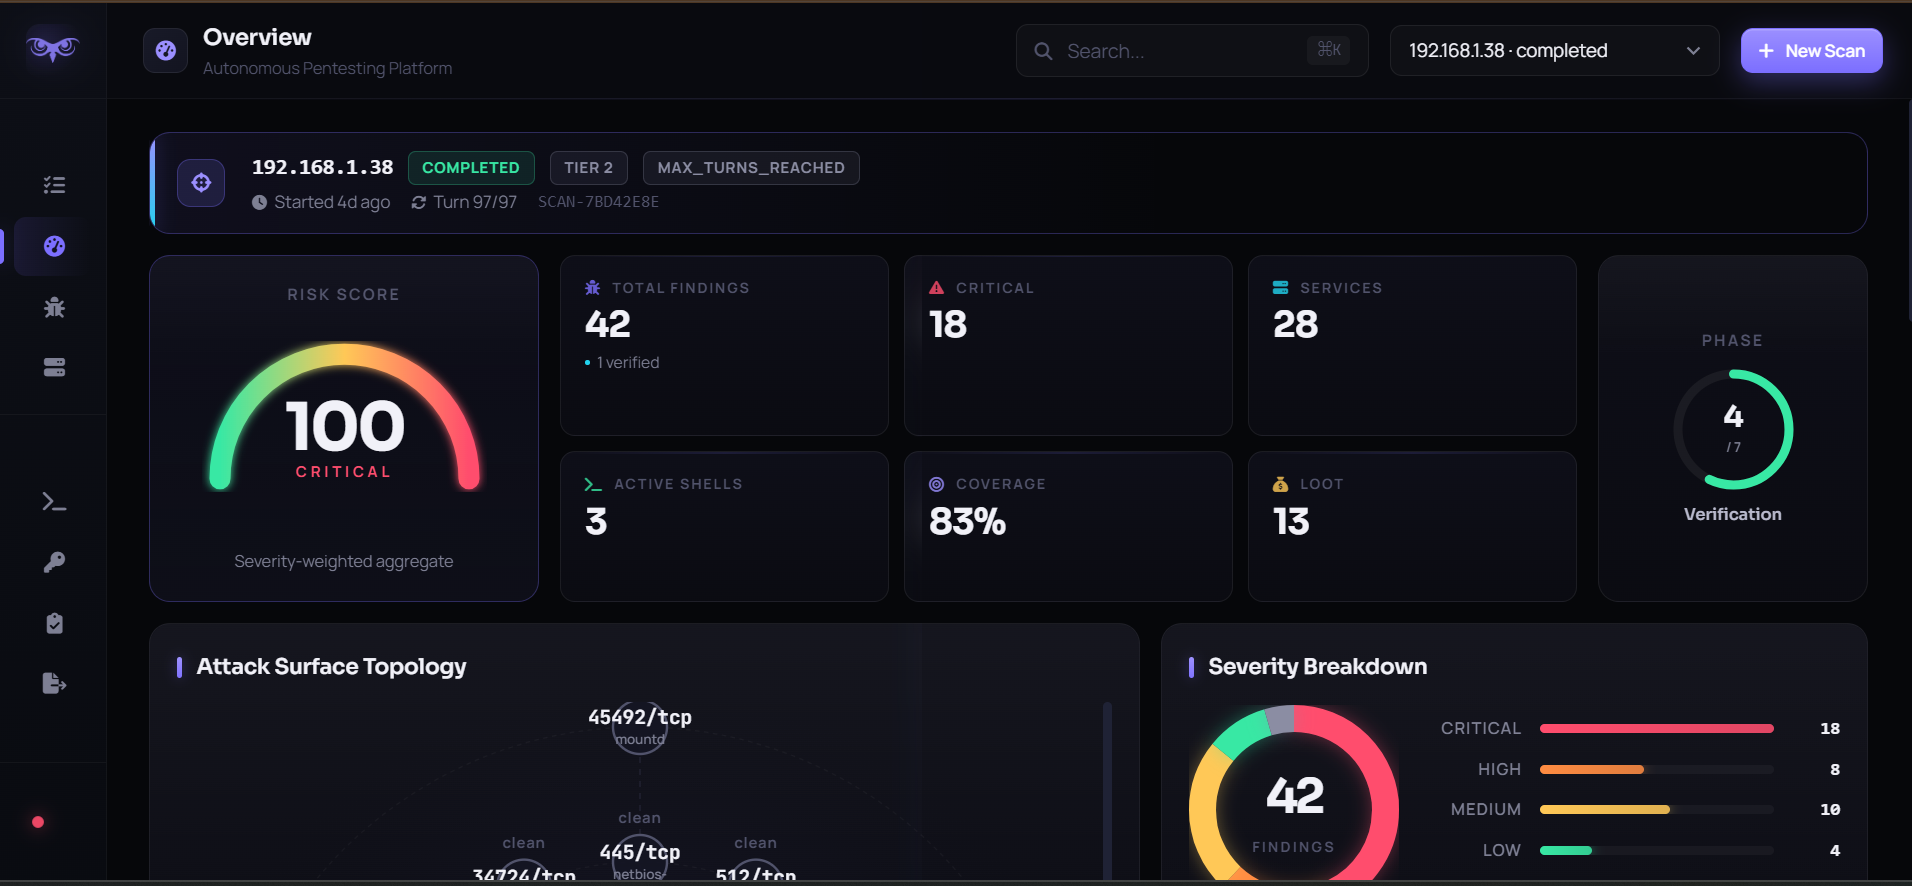Image resolution: width=1912 pixels, height=886 pixels.
Task: Open the findings bug sidebar icon
Action: tap(54, 307)
